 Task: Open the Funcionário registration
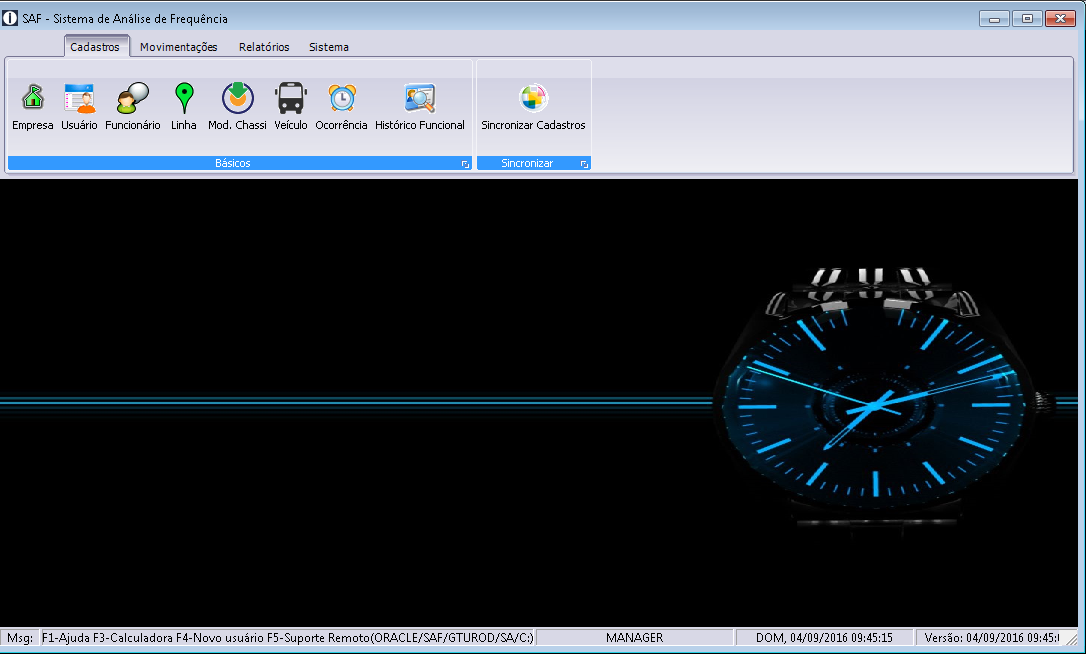(133, 98)
